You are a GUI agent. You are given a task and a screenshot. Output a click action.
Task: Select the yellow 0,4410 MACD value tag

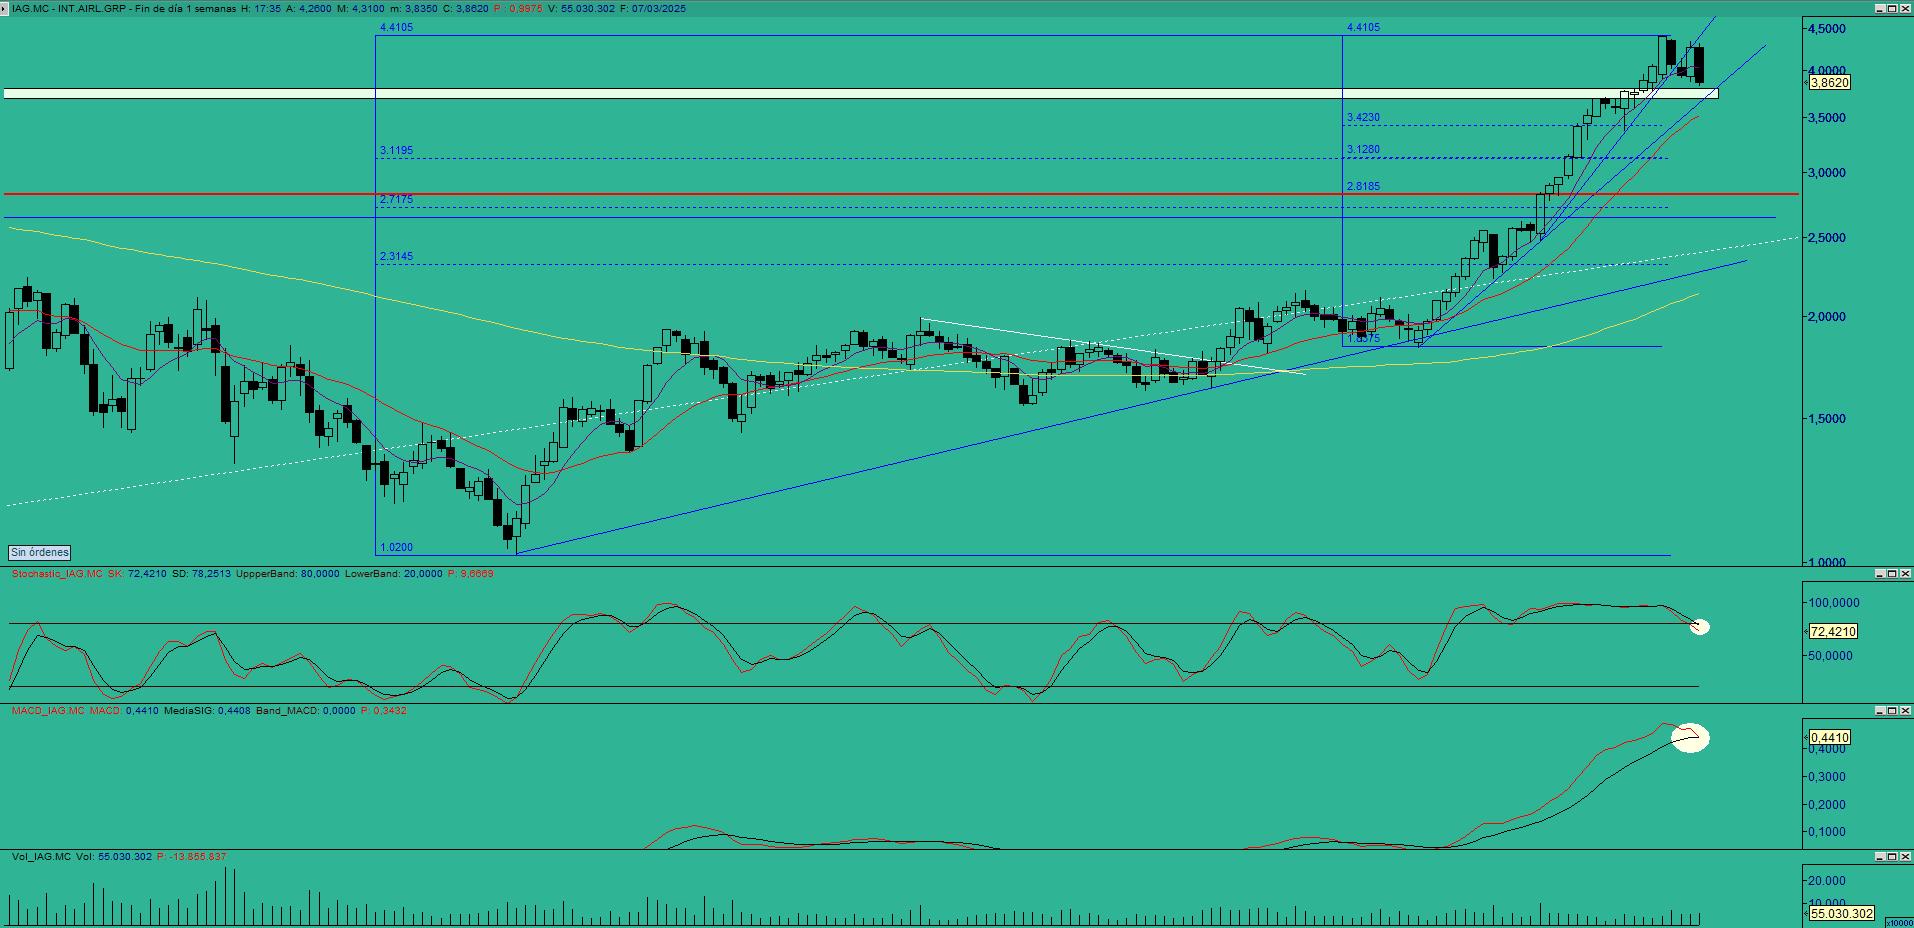click(x=1830, y=738)
